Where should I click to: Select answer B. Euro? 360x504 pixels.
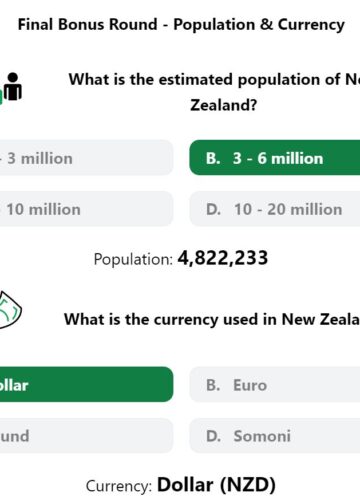pos(275,384)
